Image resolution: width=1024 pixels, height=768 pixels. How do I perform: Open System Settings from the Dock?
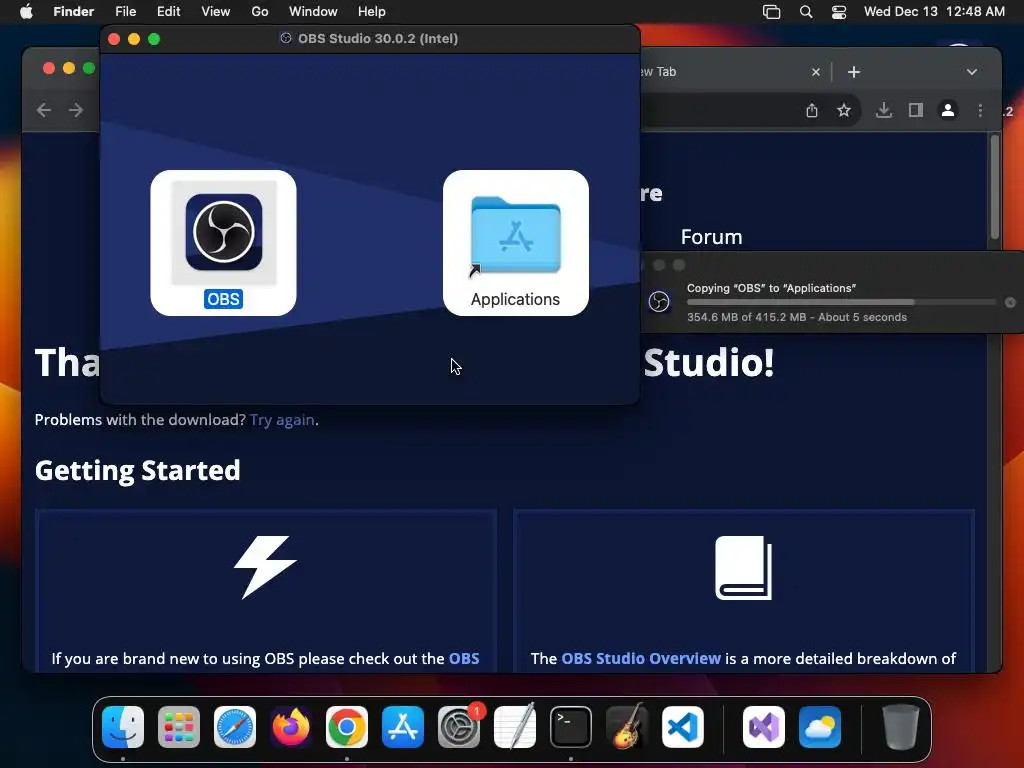(458, 727)
